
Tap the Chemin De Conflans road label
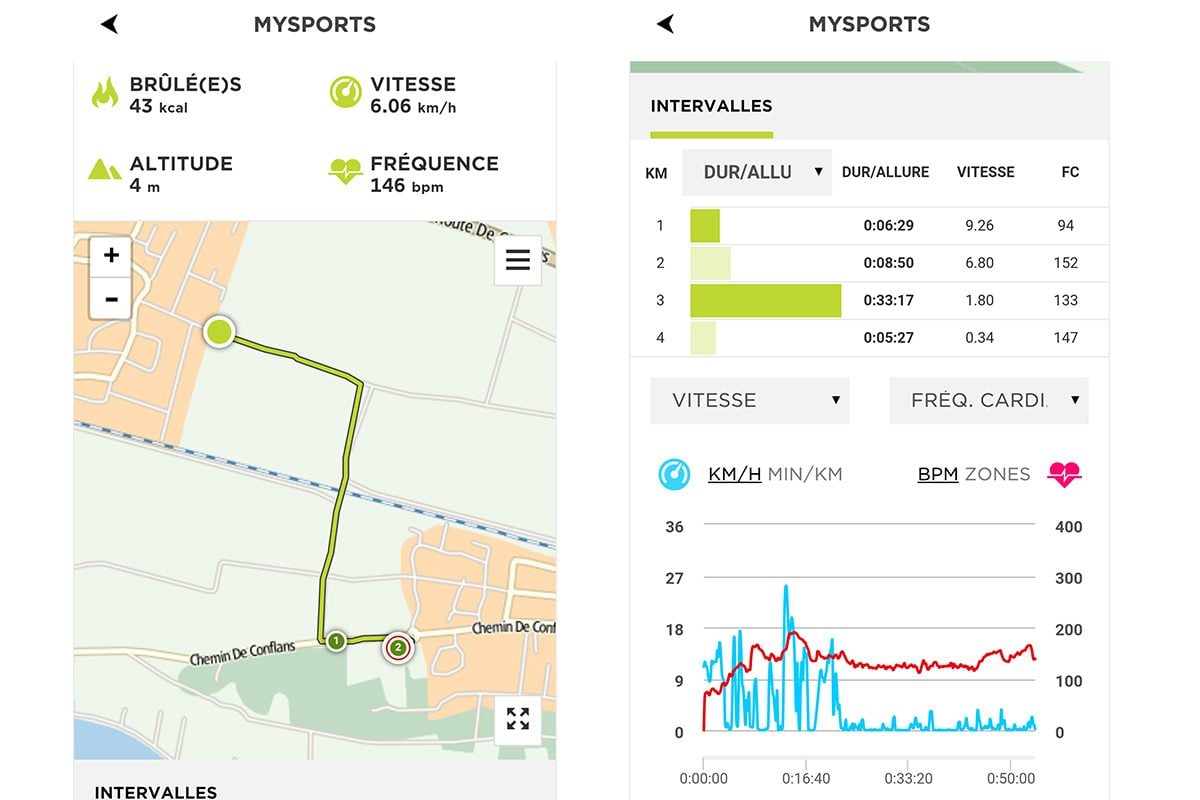243,653
